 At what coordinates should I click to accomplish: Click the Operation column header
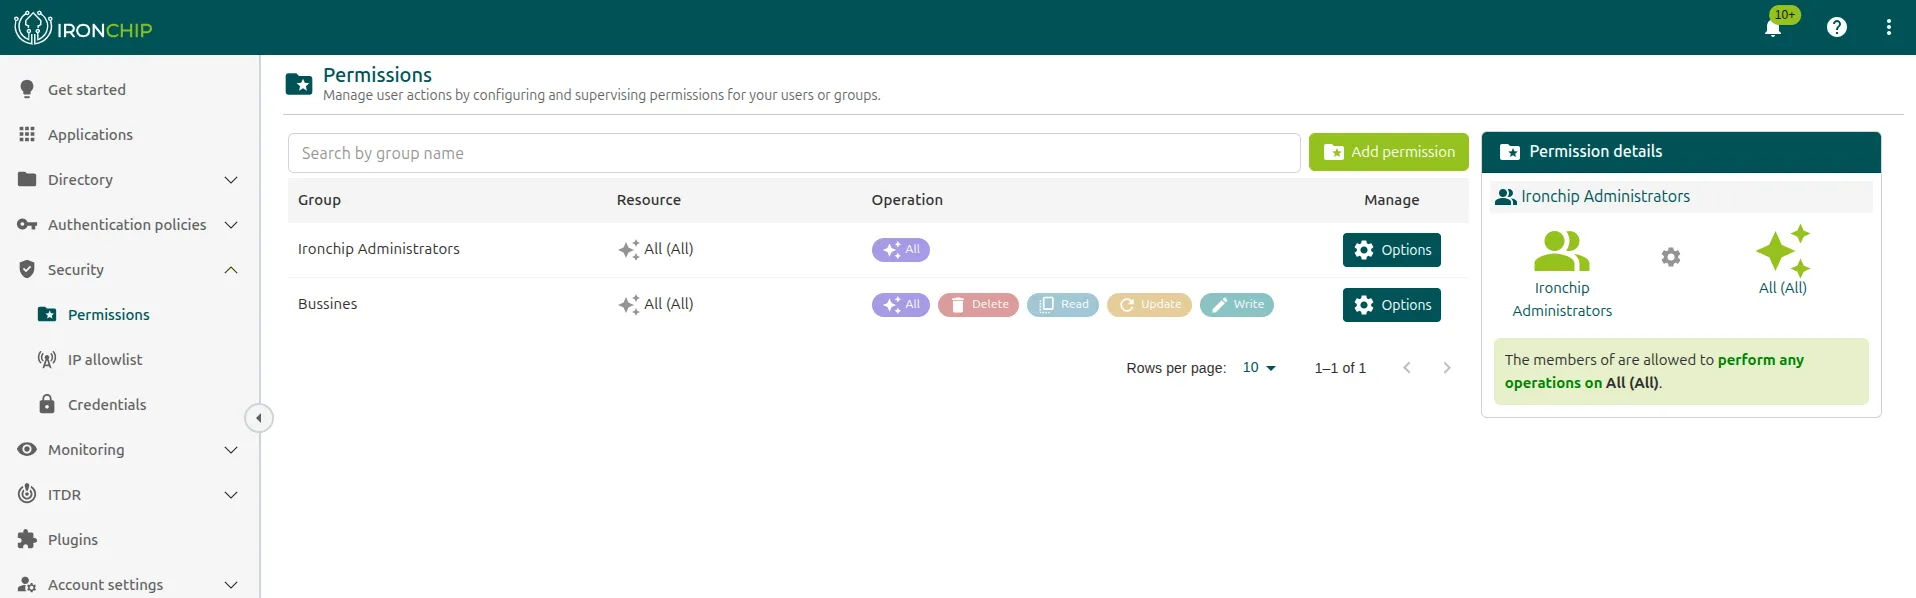point(907,200)
